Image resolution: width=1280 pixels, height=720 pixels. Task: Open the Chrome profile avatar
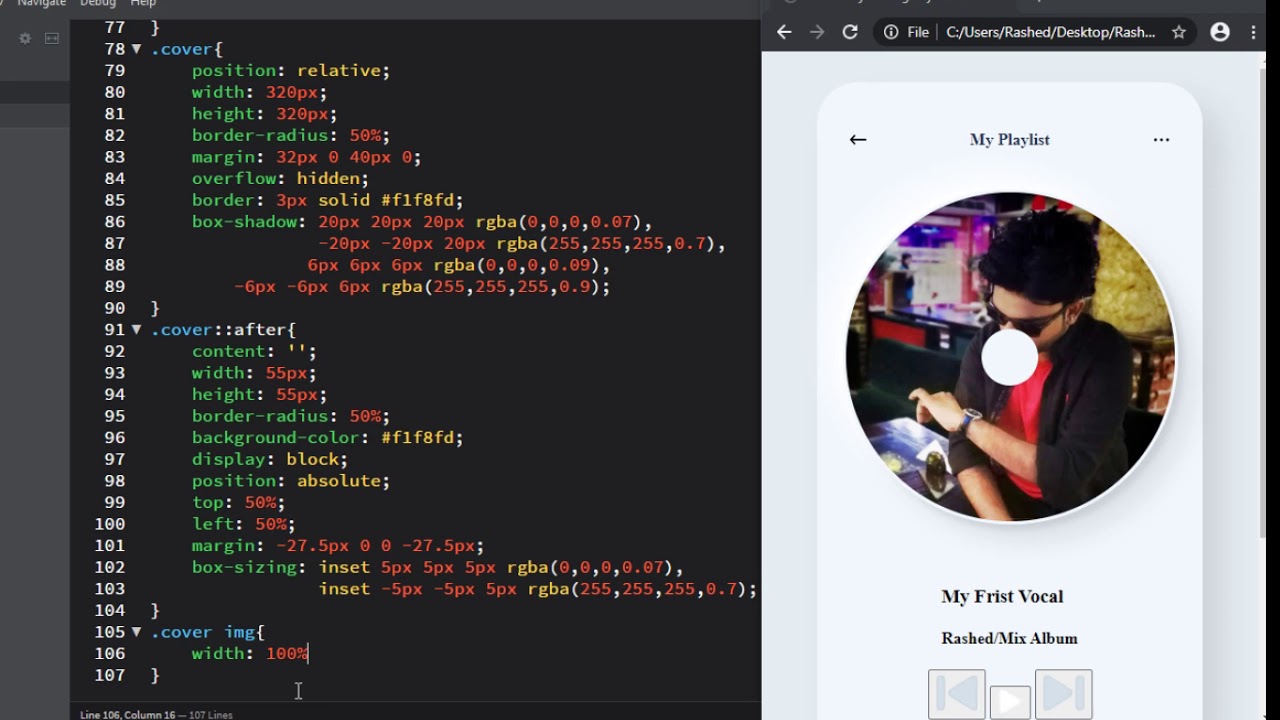point(1220,32)
